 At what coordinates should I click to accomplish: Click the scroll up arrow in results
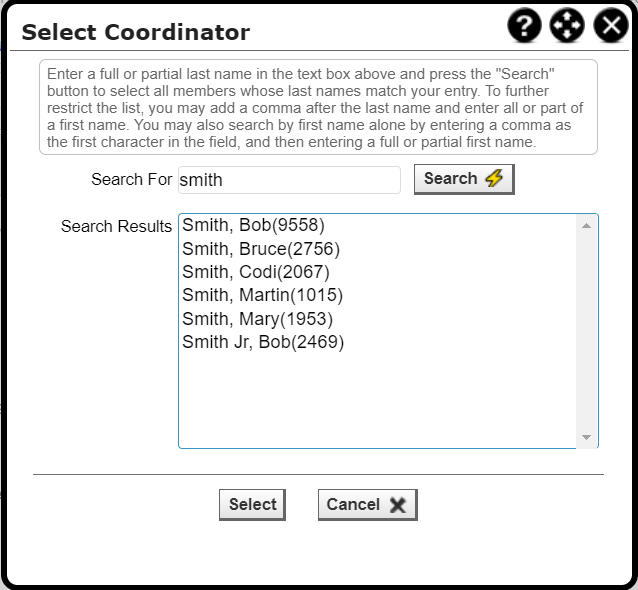[586, 226]
